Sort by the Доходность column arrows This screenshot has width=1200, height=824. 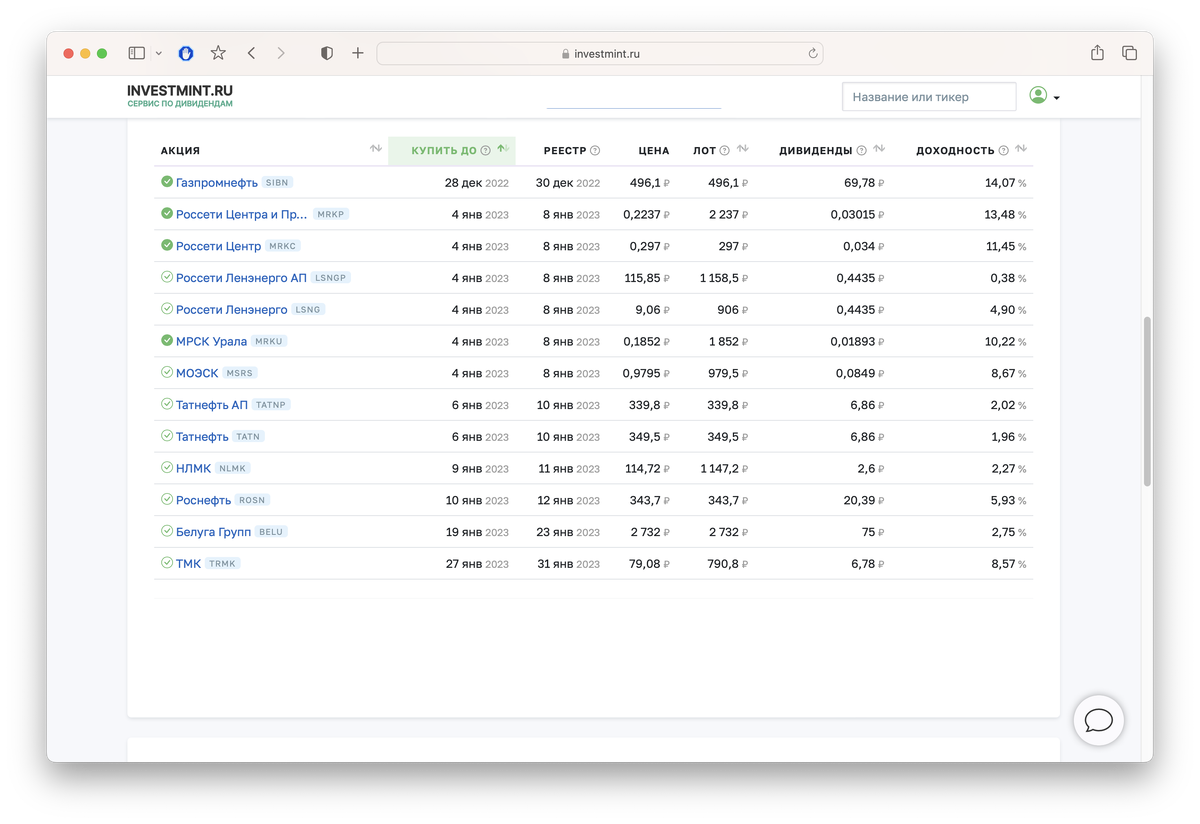click(x=1021, y=149)
